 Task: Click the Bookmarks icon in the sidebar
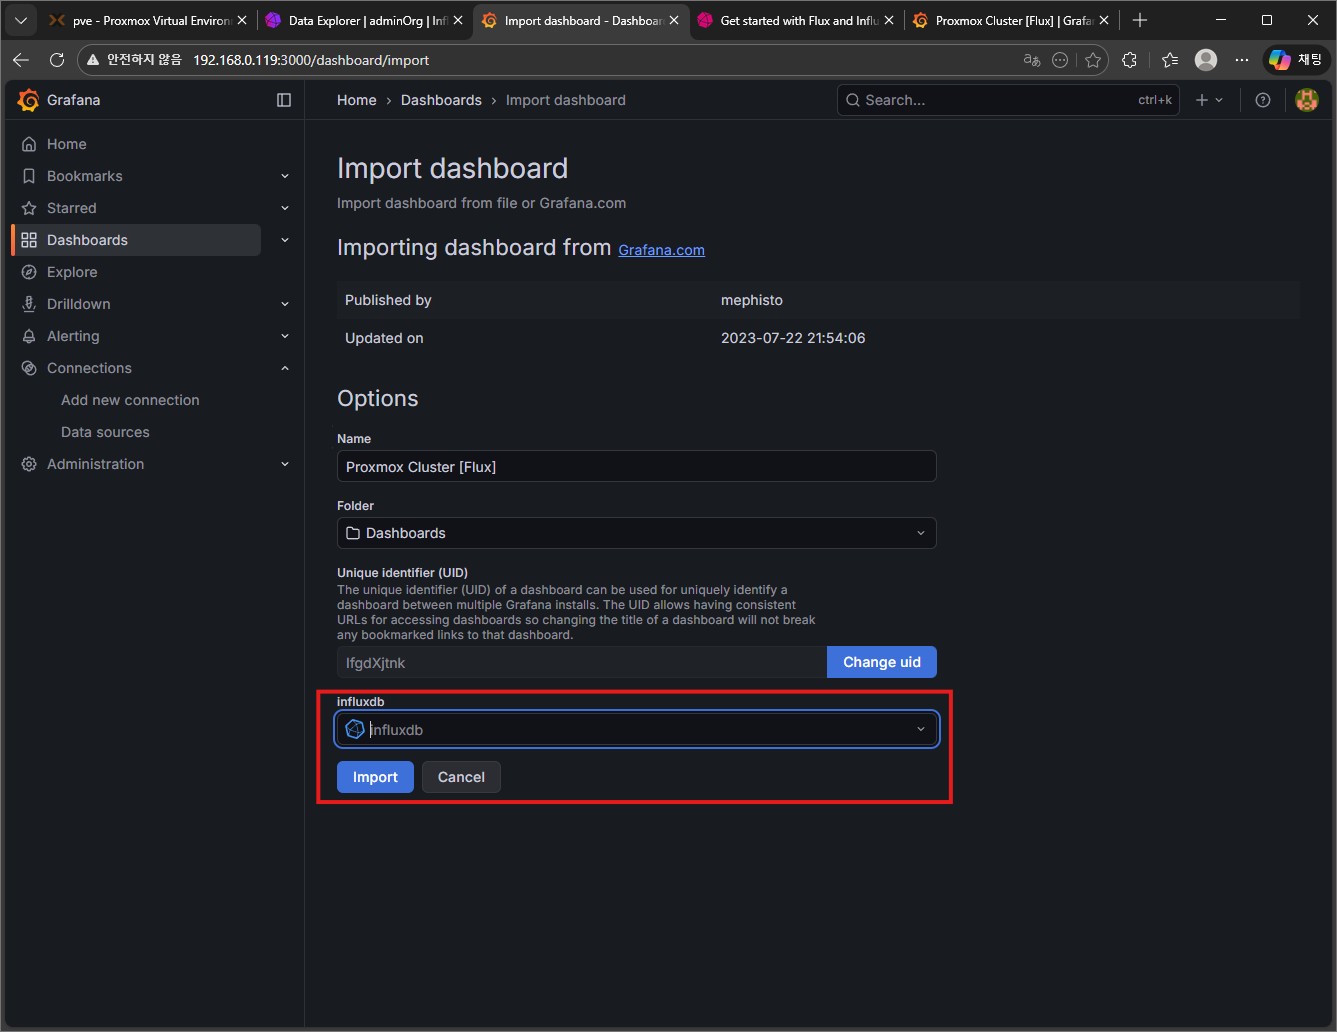[29, 176]
